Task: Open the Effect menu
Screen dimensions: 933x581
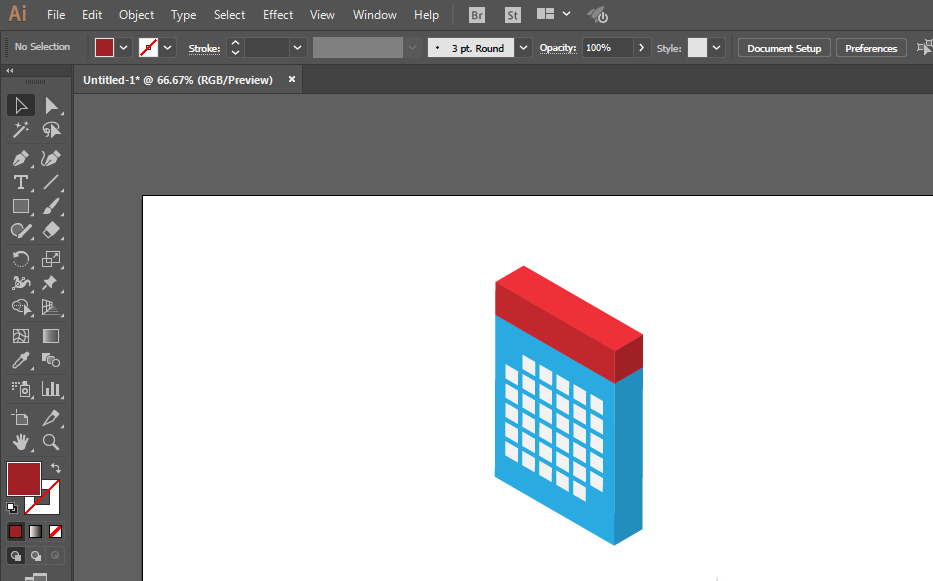Action: (278, 15)
